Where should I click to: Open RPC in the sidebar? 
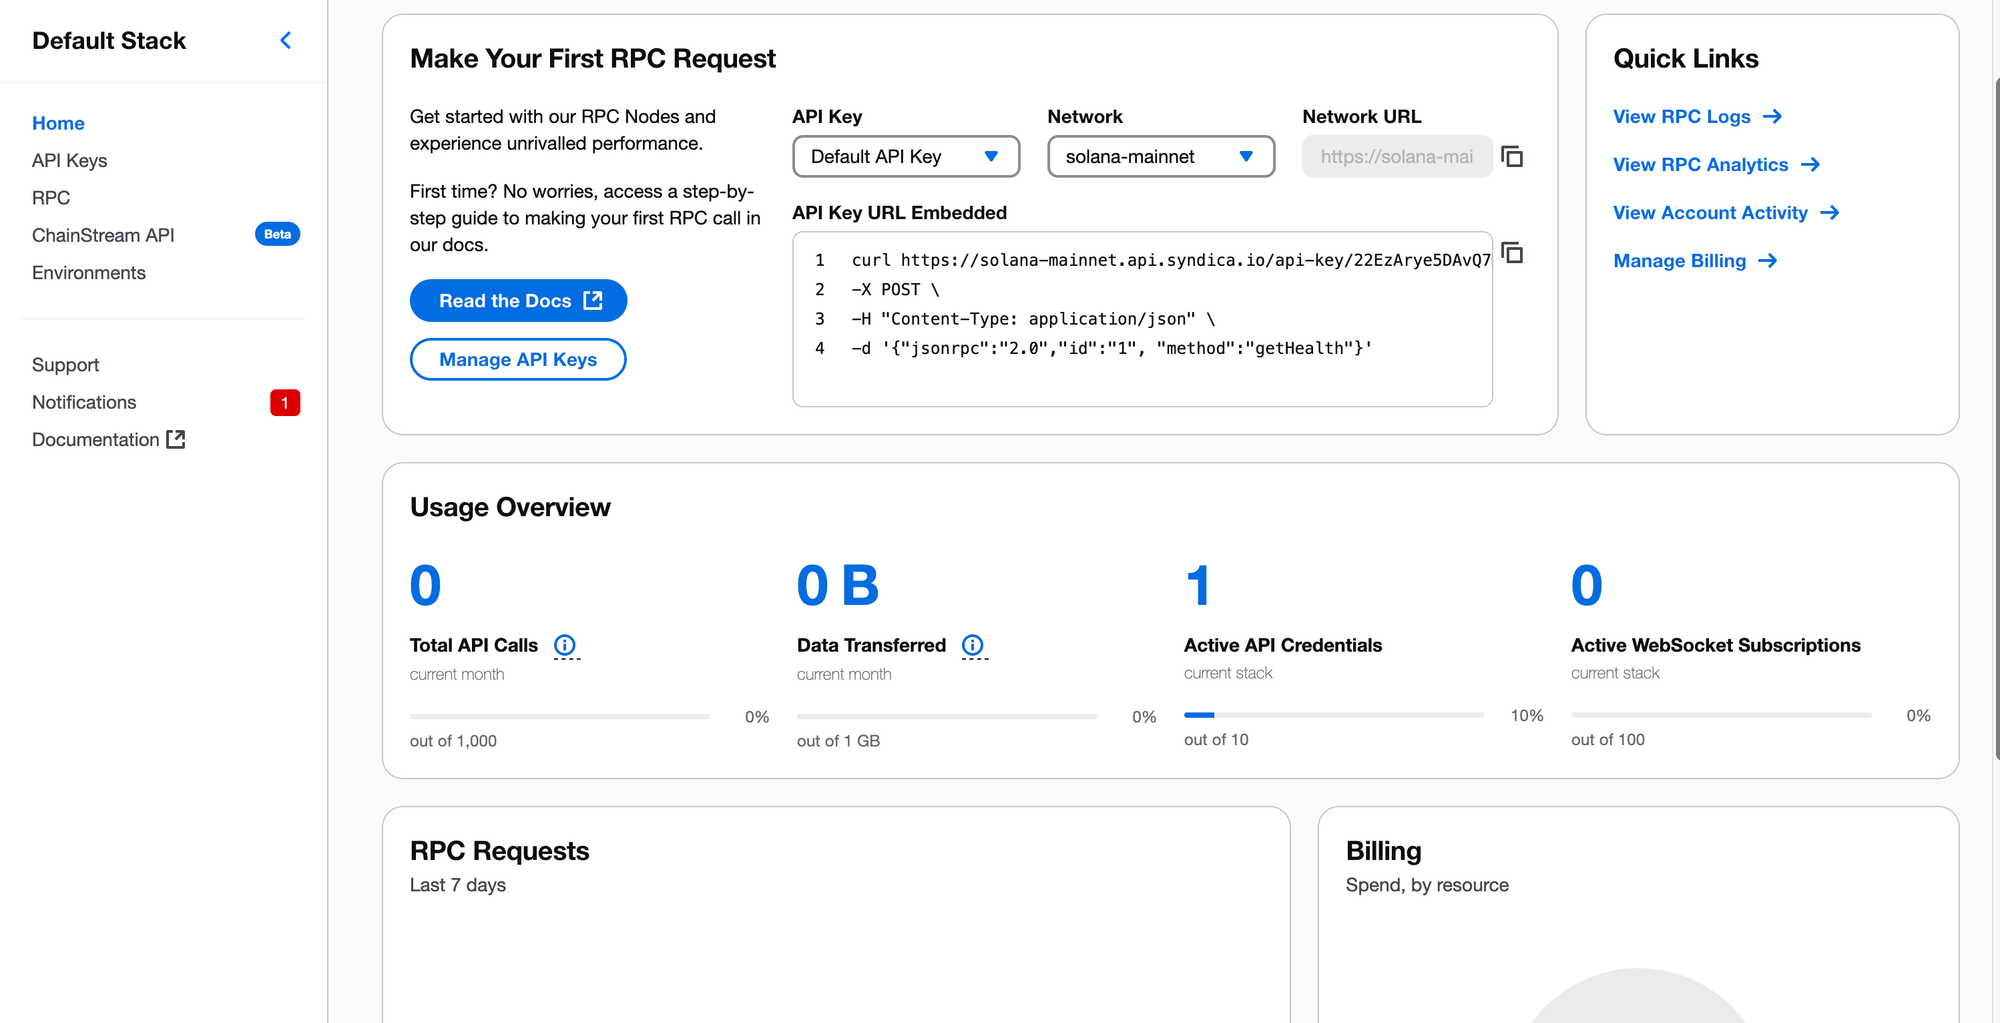(x=51, y=198)
